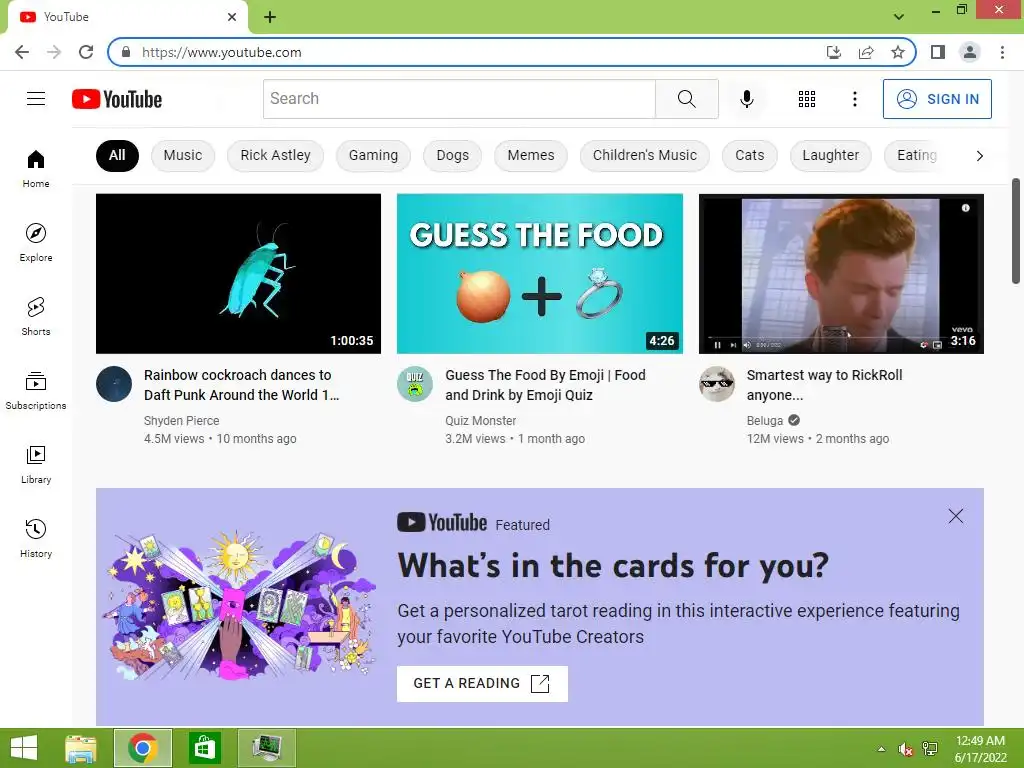Image resolution: width=1024 pixels, height=768 pixels.
Task: Click Chrome icon in taskbar
Action: [x=143, y=748]
